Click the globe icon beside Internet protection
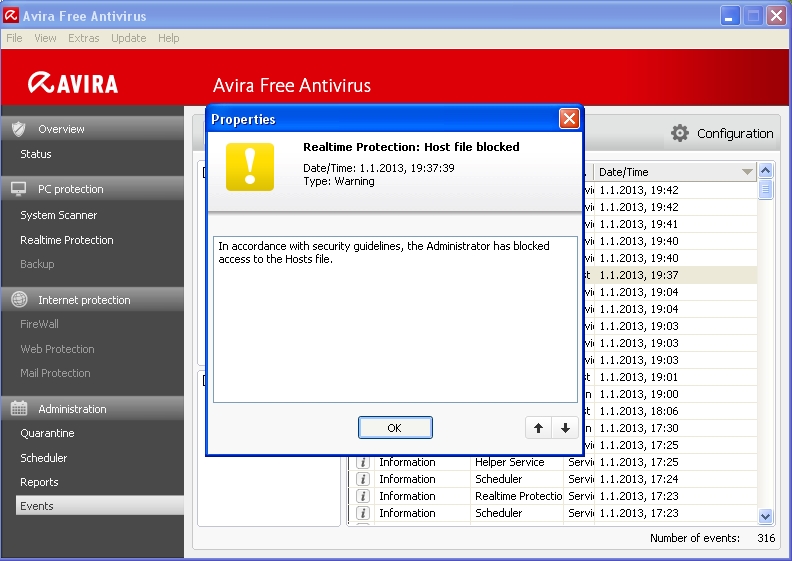The width and height of the screenshot is (792, 561). pyautogui.click(x=19, y=299)
